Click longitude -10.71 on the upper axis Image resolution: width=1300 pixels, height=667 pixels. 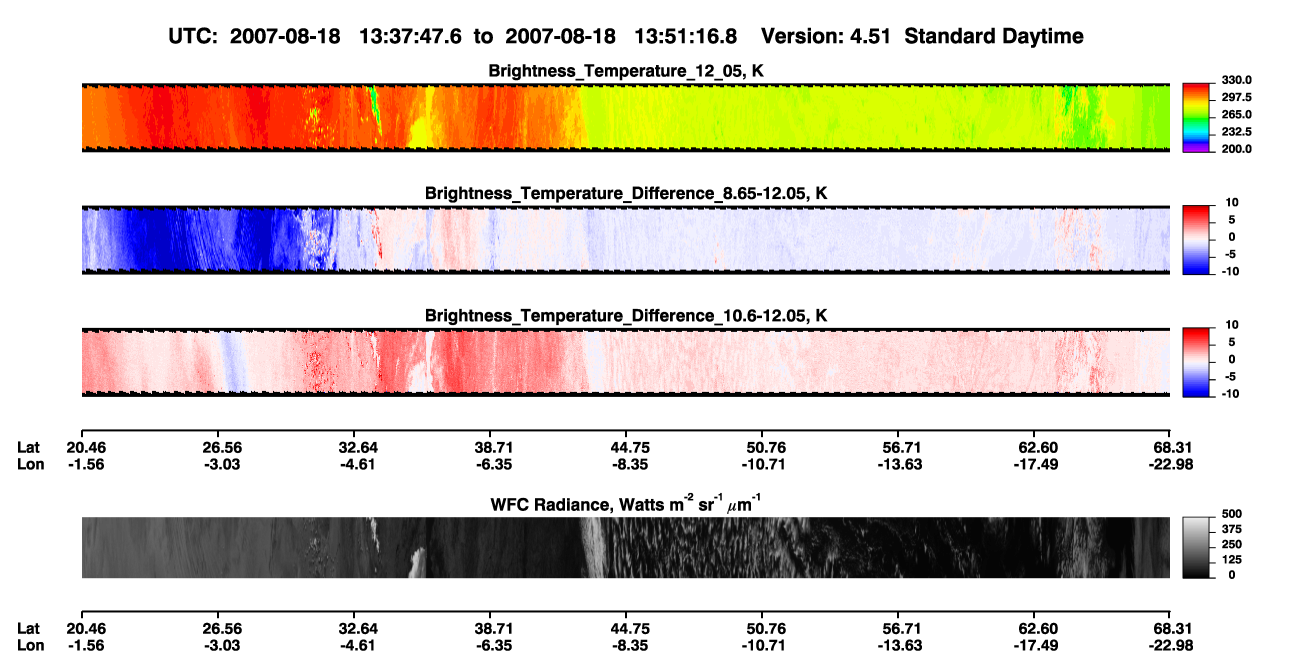click(762, 463)
